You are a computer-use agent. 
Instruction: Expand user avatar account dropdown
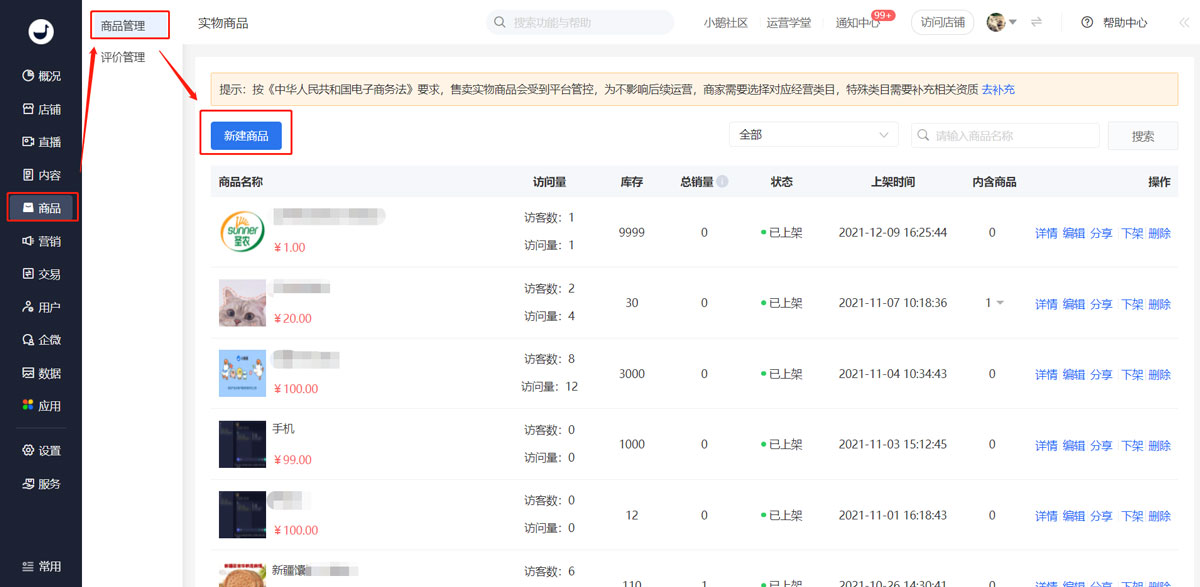pyautogui.click(x=1001, y=22)
